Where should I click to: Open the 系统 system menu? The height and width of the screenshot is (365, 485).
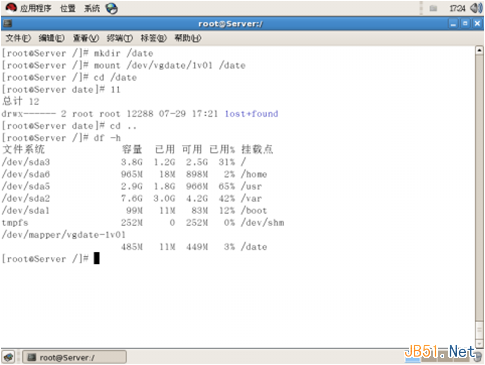pos(92,8)
